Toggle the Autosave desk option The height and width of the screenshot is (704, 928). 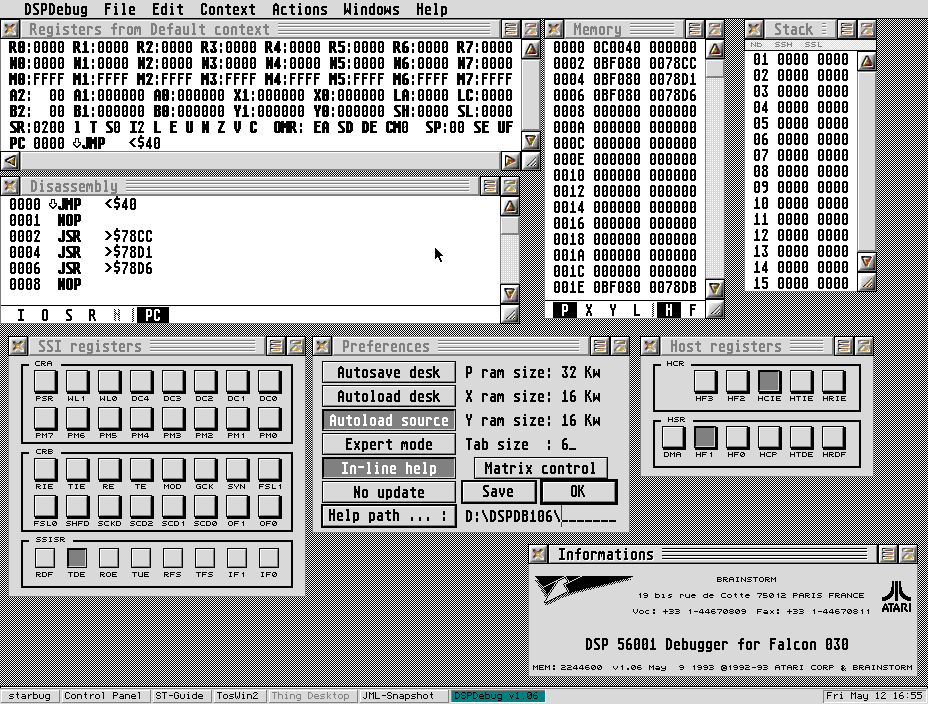[x=389, y=372]
